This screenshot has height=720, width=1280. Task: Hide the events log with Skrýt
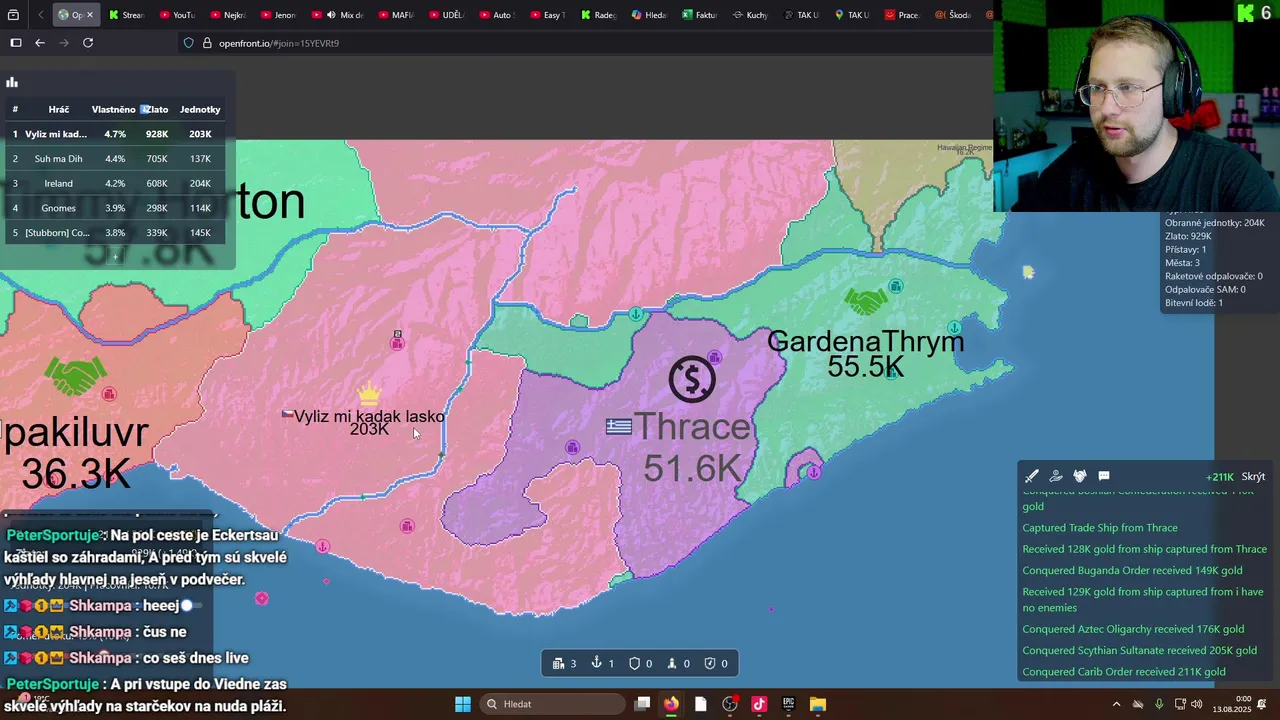pyautogui.click(x=1253, y=477)
